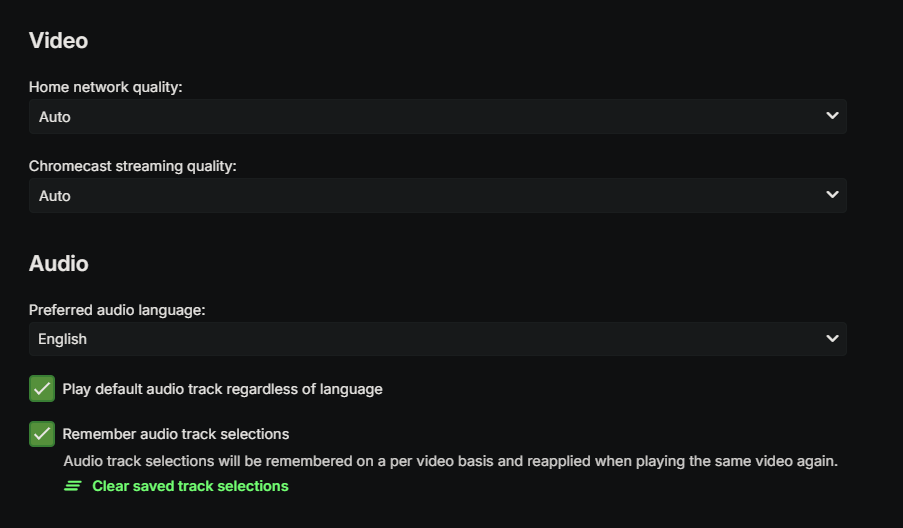Click the chevron arrow on Home network quality
Image resolution: width=903 pixels, height=528 pixels.
coord(832,116)
